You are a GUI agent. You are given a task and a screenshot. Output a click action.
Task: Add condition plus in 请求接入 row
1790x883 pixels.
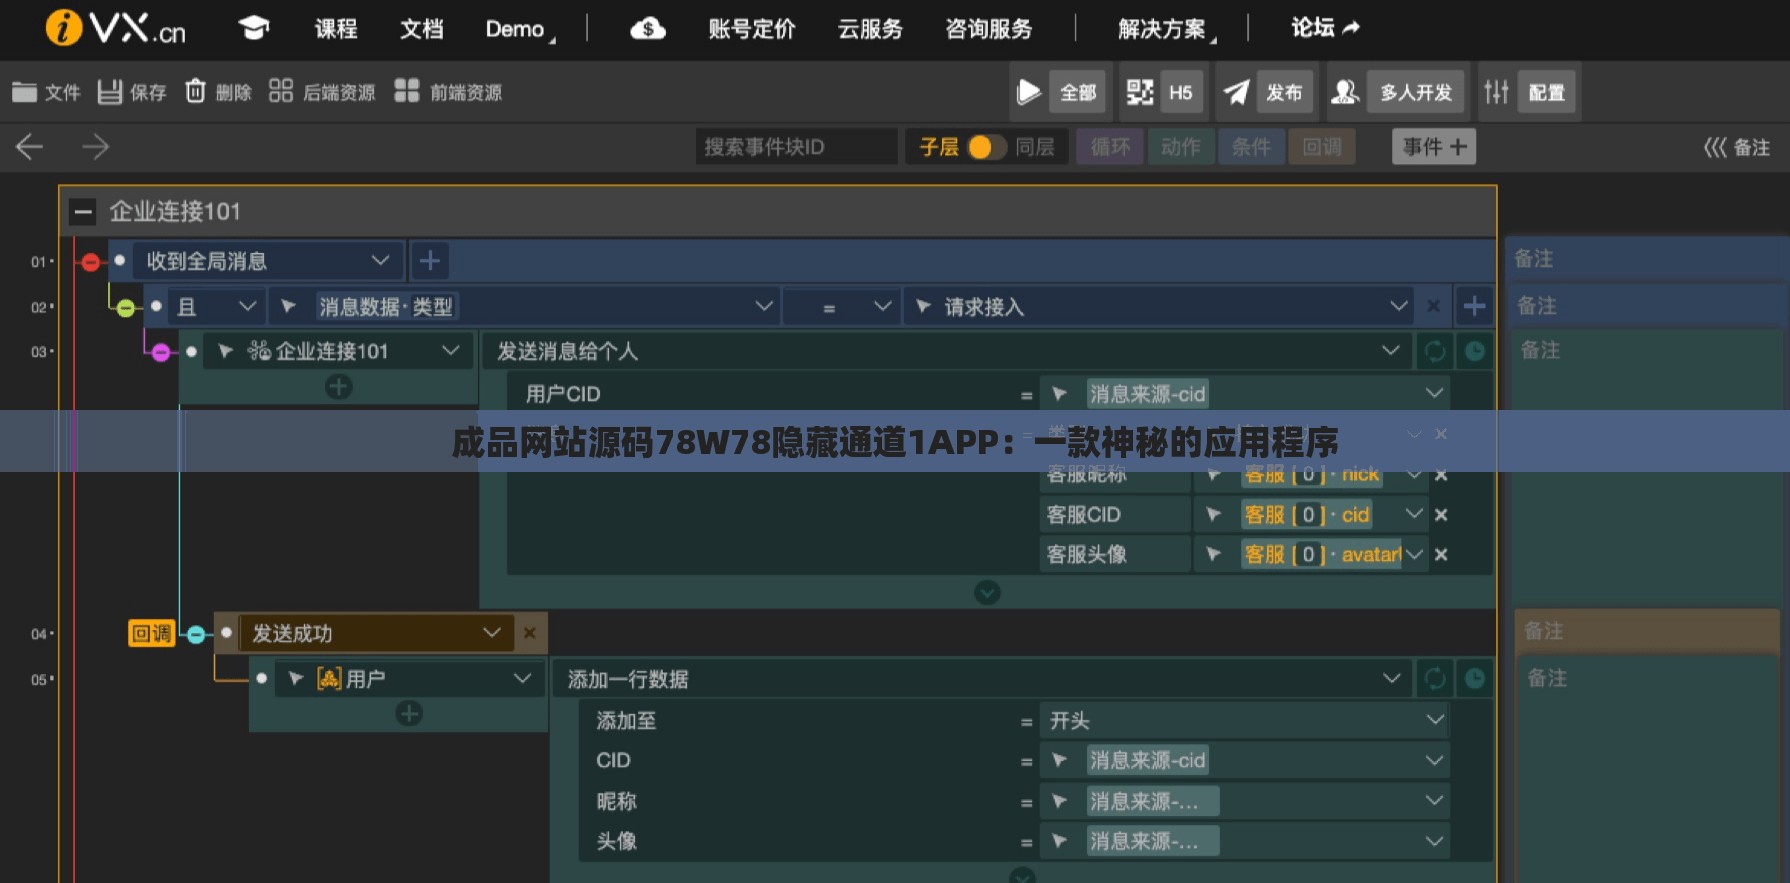(1474, 306)
